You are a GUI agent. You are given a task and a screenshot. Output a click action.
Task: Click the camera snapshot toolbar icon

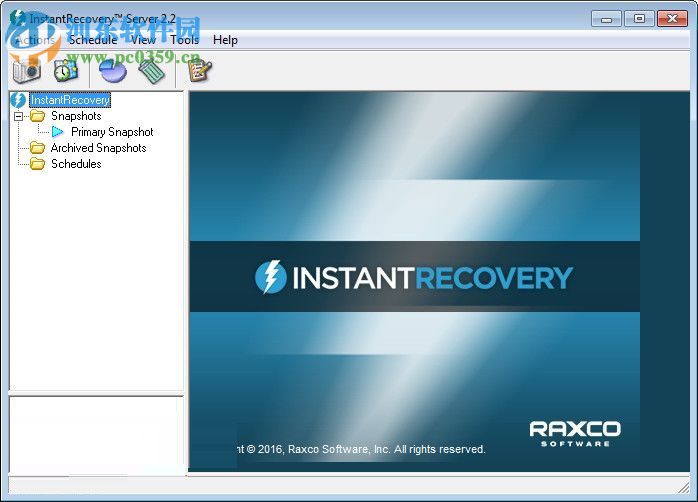pyautogui.click(x=27, y=70)
